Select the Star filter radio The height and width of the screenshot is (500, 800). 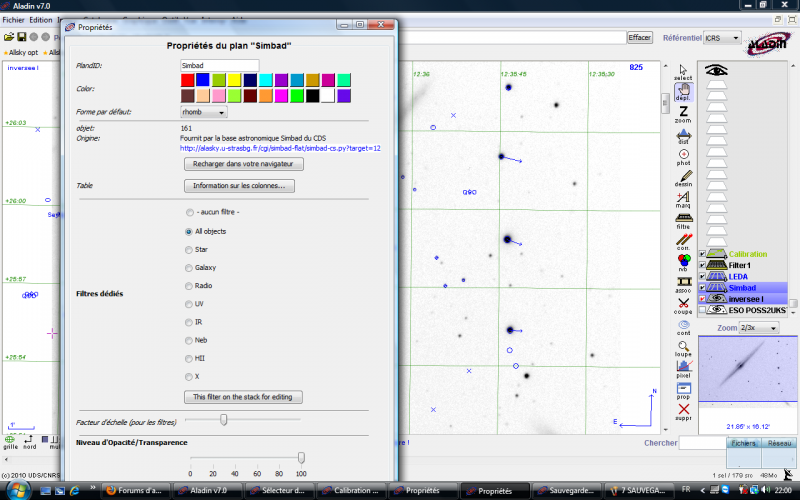[x=189, y=250]
